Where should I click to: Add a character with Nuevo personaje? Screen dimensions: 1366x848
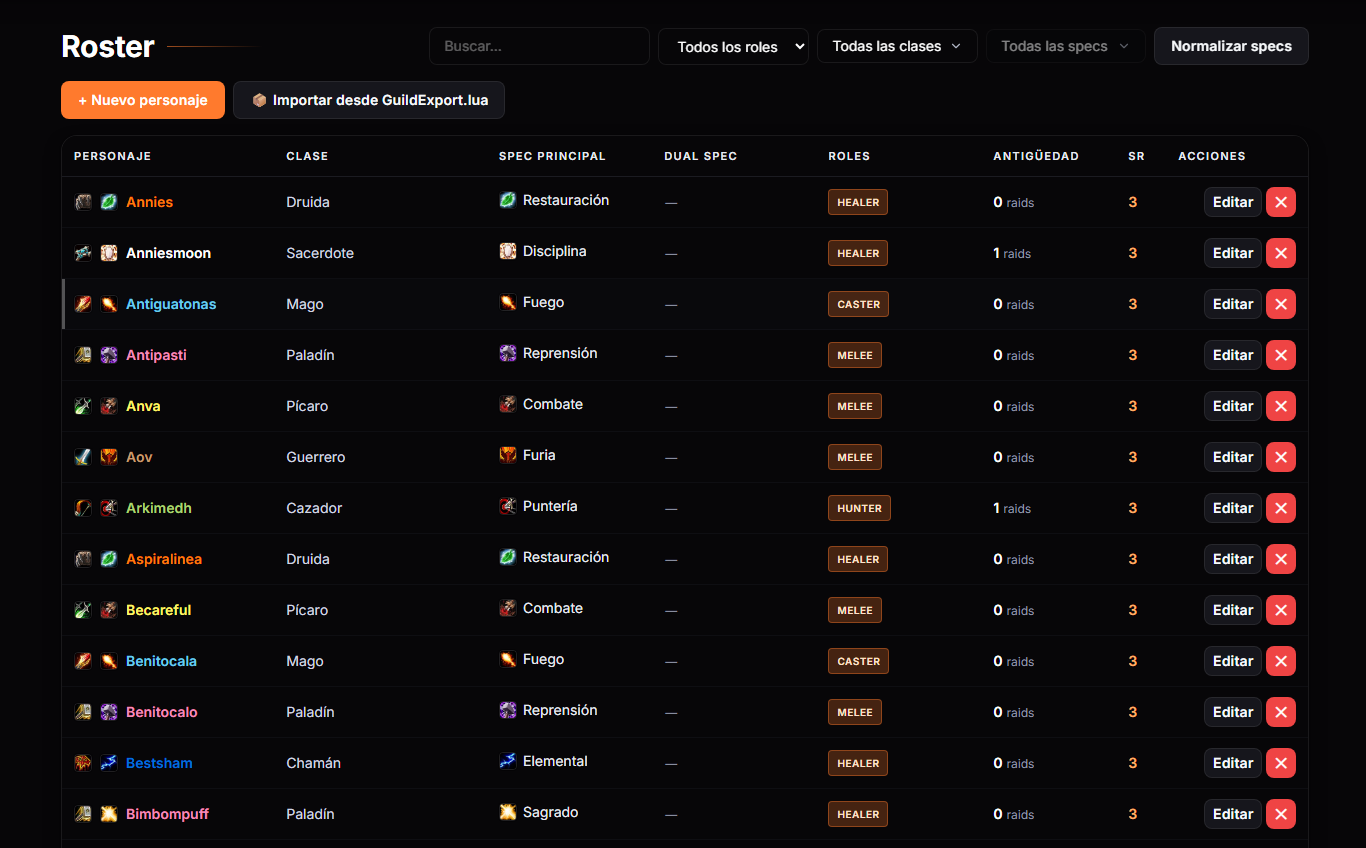[x=143, y=100]
